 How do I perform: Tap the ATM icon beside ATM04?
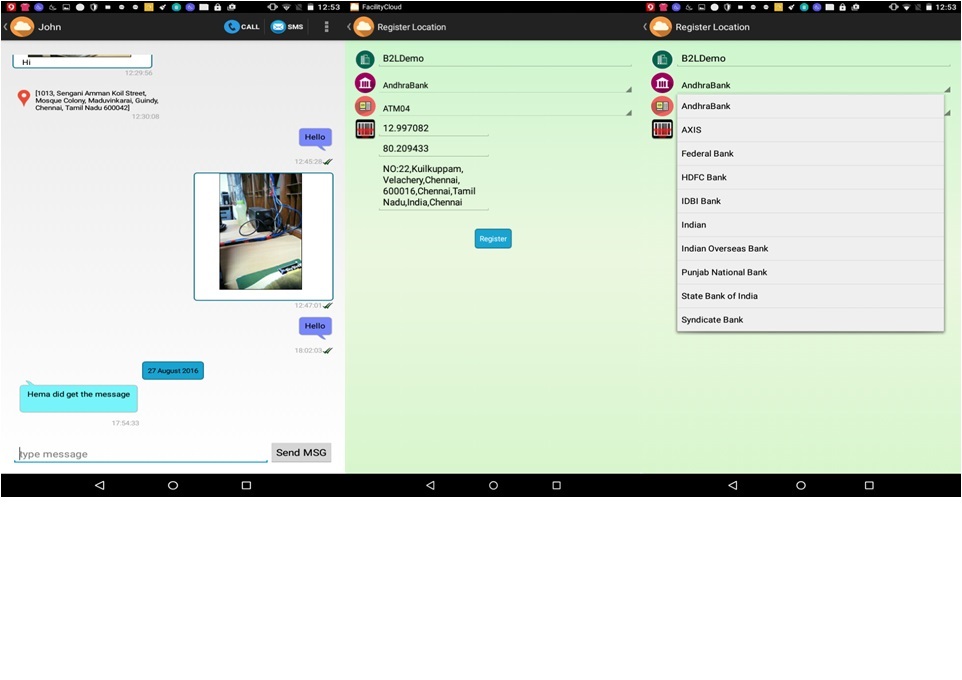pyautogui.click(x=365, y=106)
